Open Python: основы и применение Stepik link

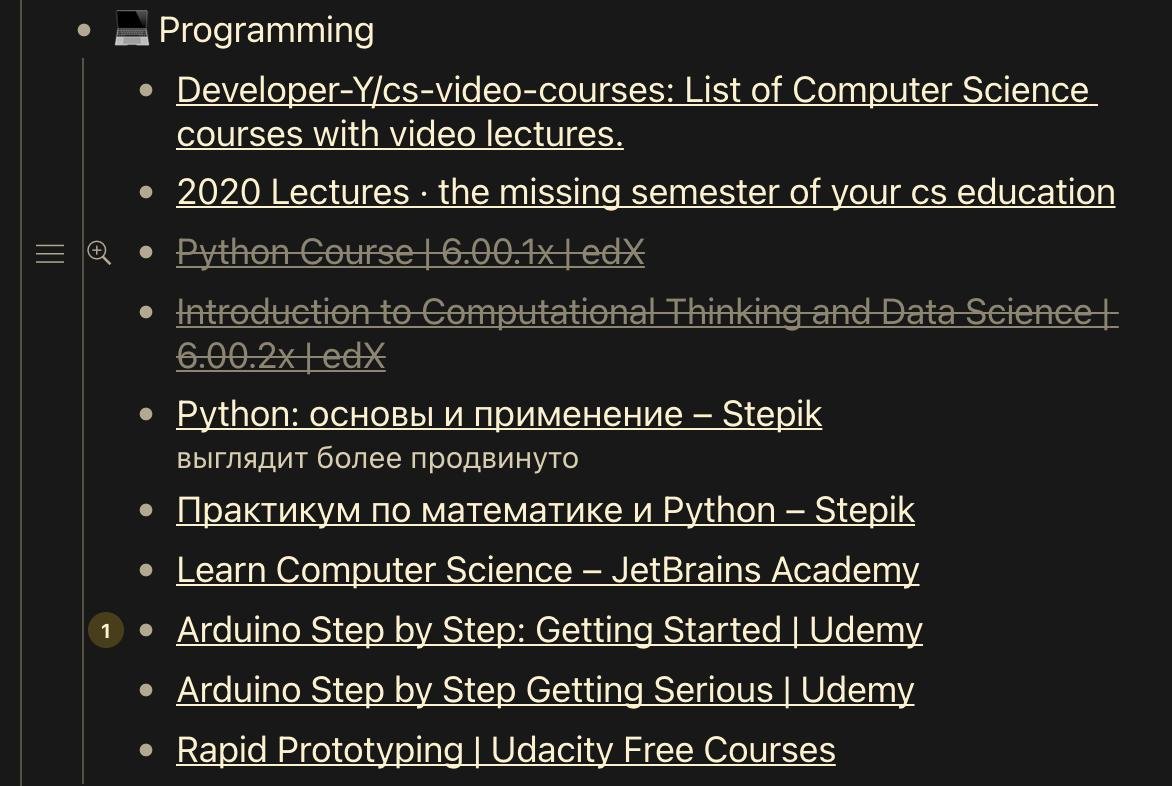499,414
